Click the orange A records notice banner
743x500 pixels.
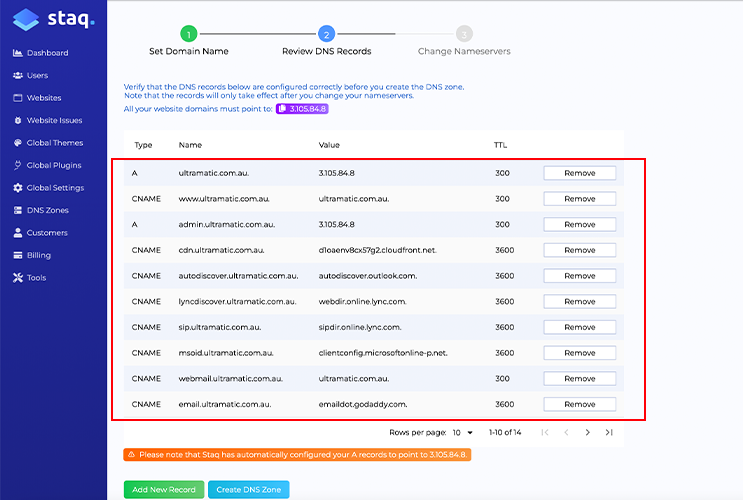pos(297,455)
